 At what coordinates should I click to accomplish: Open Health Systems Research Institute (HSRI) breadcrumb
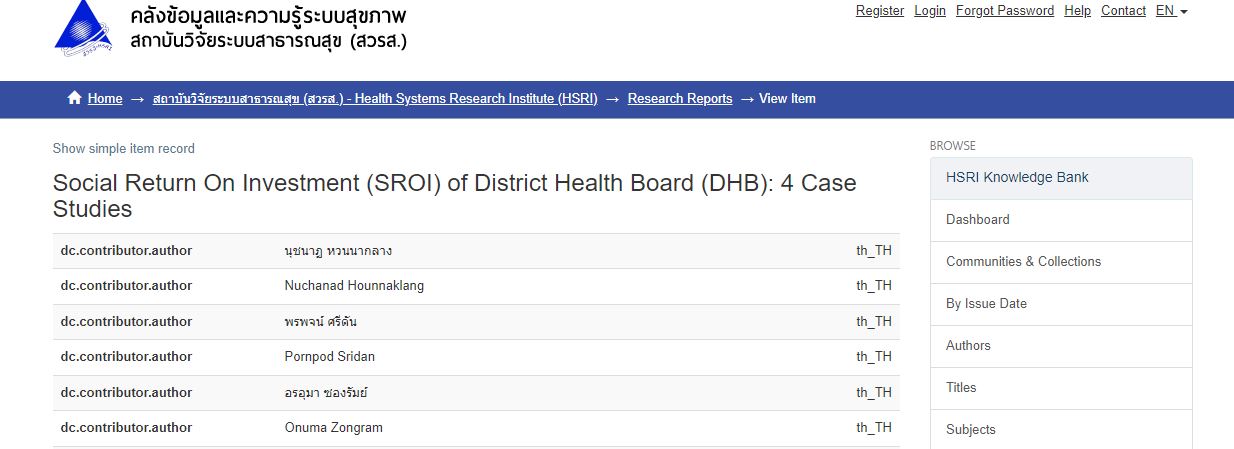[x=375, y=99]
